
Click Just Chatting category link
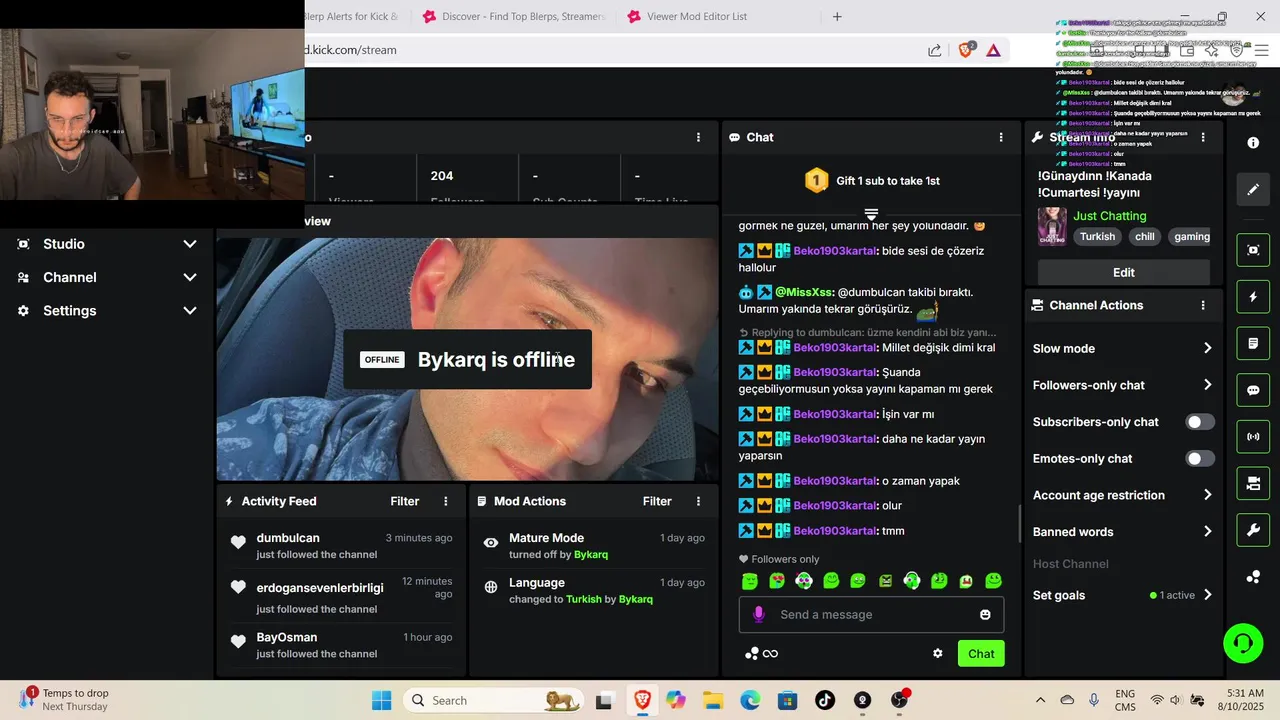(x=1110, y=216)
